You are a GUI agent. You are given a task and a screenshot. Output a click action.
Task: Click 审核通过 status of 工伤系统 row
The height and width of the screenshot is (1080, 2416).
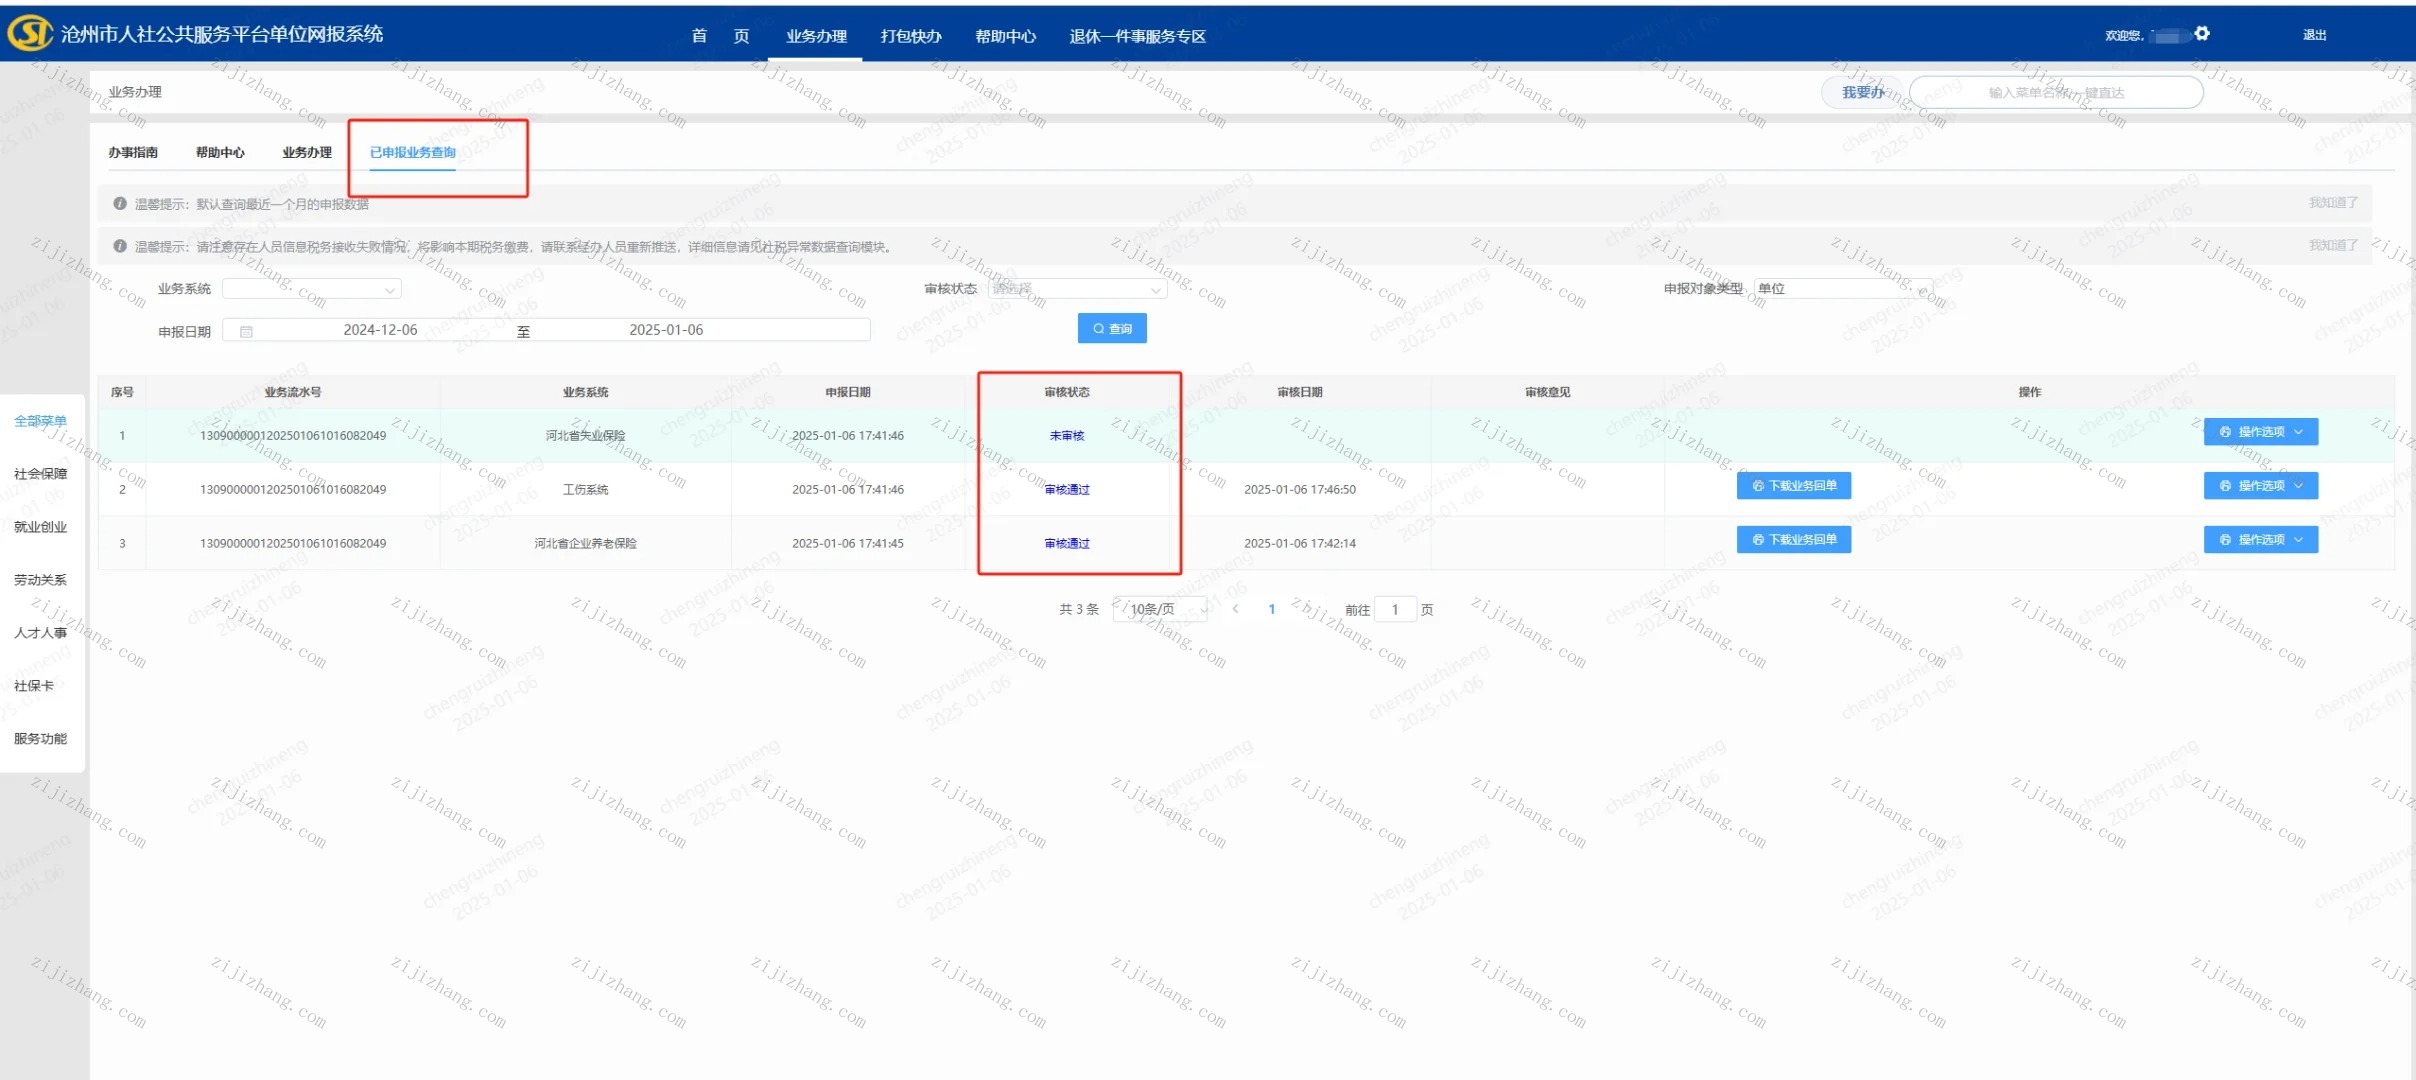coord(1067,490)
